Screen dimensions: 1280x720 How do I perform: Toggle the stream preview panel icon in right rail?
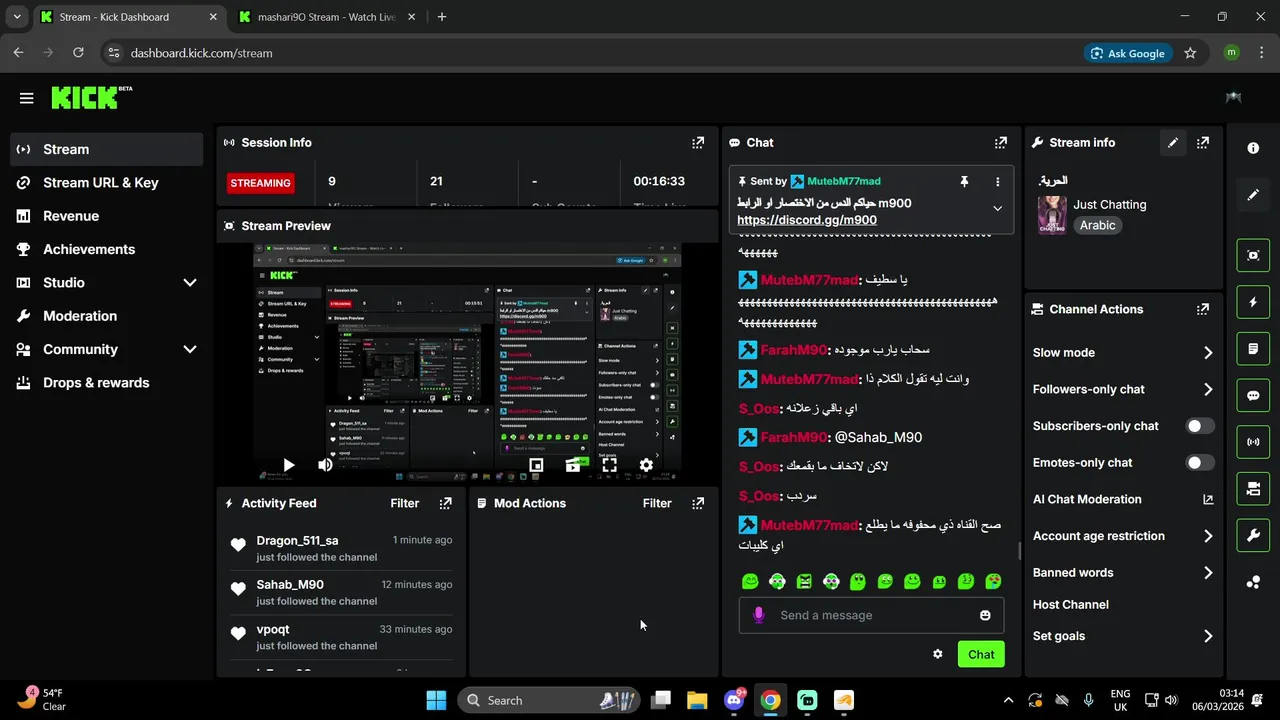click(1253, 255)
